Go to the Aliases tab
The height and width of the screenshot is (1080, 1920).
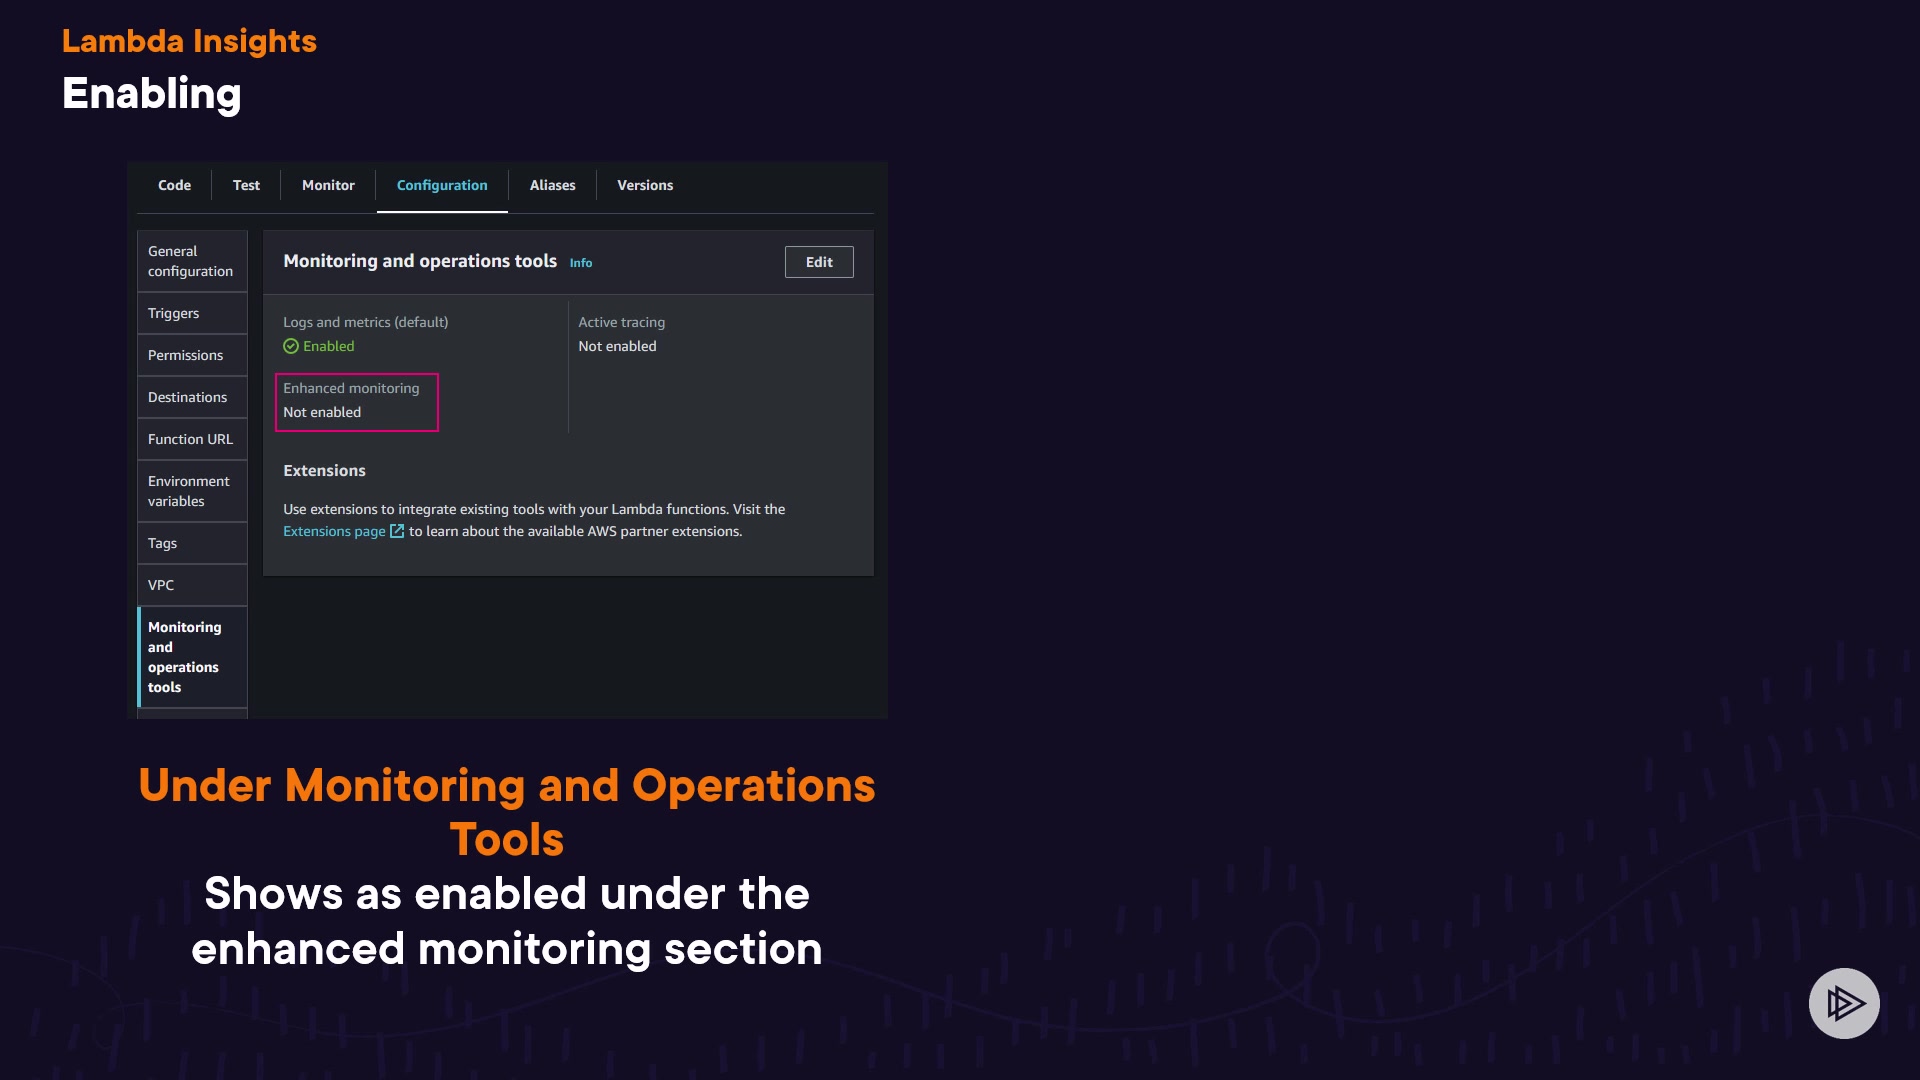pos(552,185)
